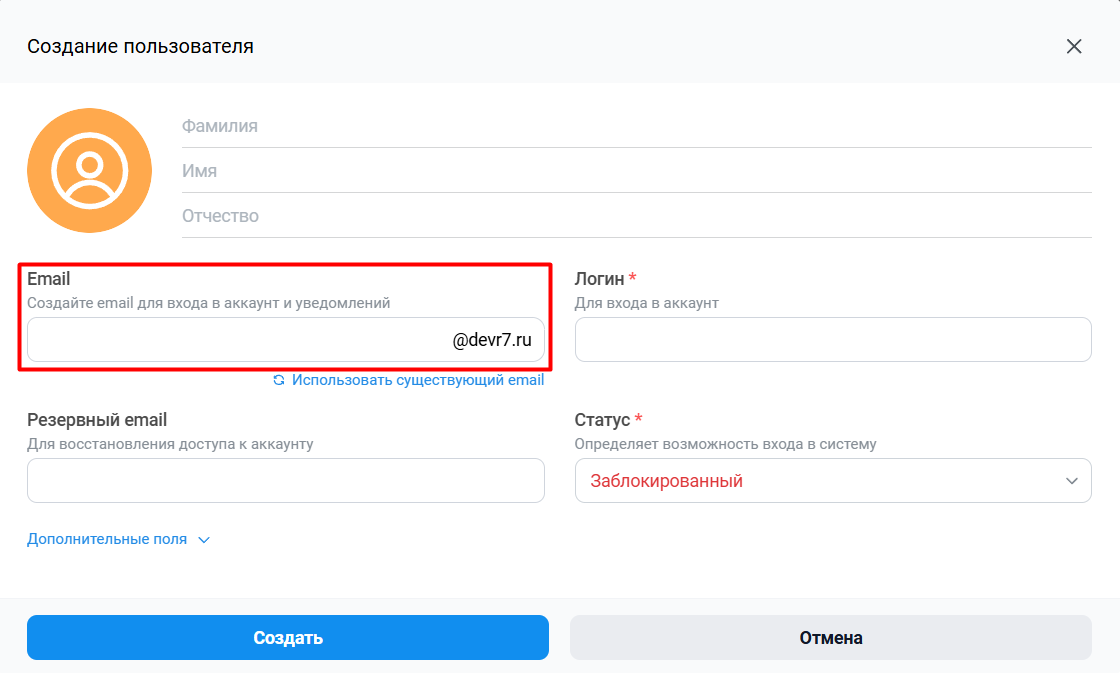Focus the Фамилия input field
The image size is (1120, 673).
pos(636,126)
